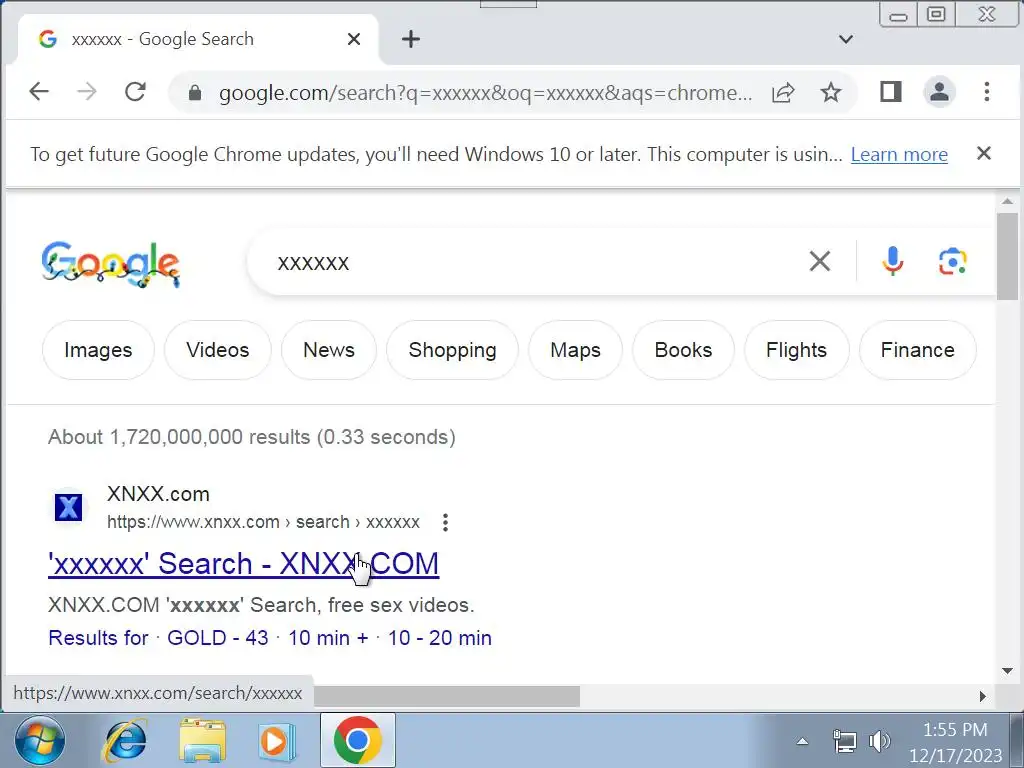Toggle the Chrome side panel icon
The height and width of the screenshot is (768, 1024).
point(891,92)
